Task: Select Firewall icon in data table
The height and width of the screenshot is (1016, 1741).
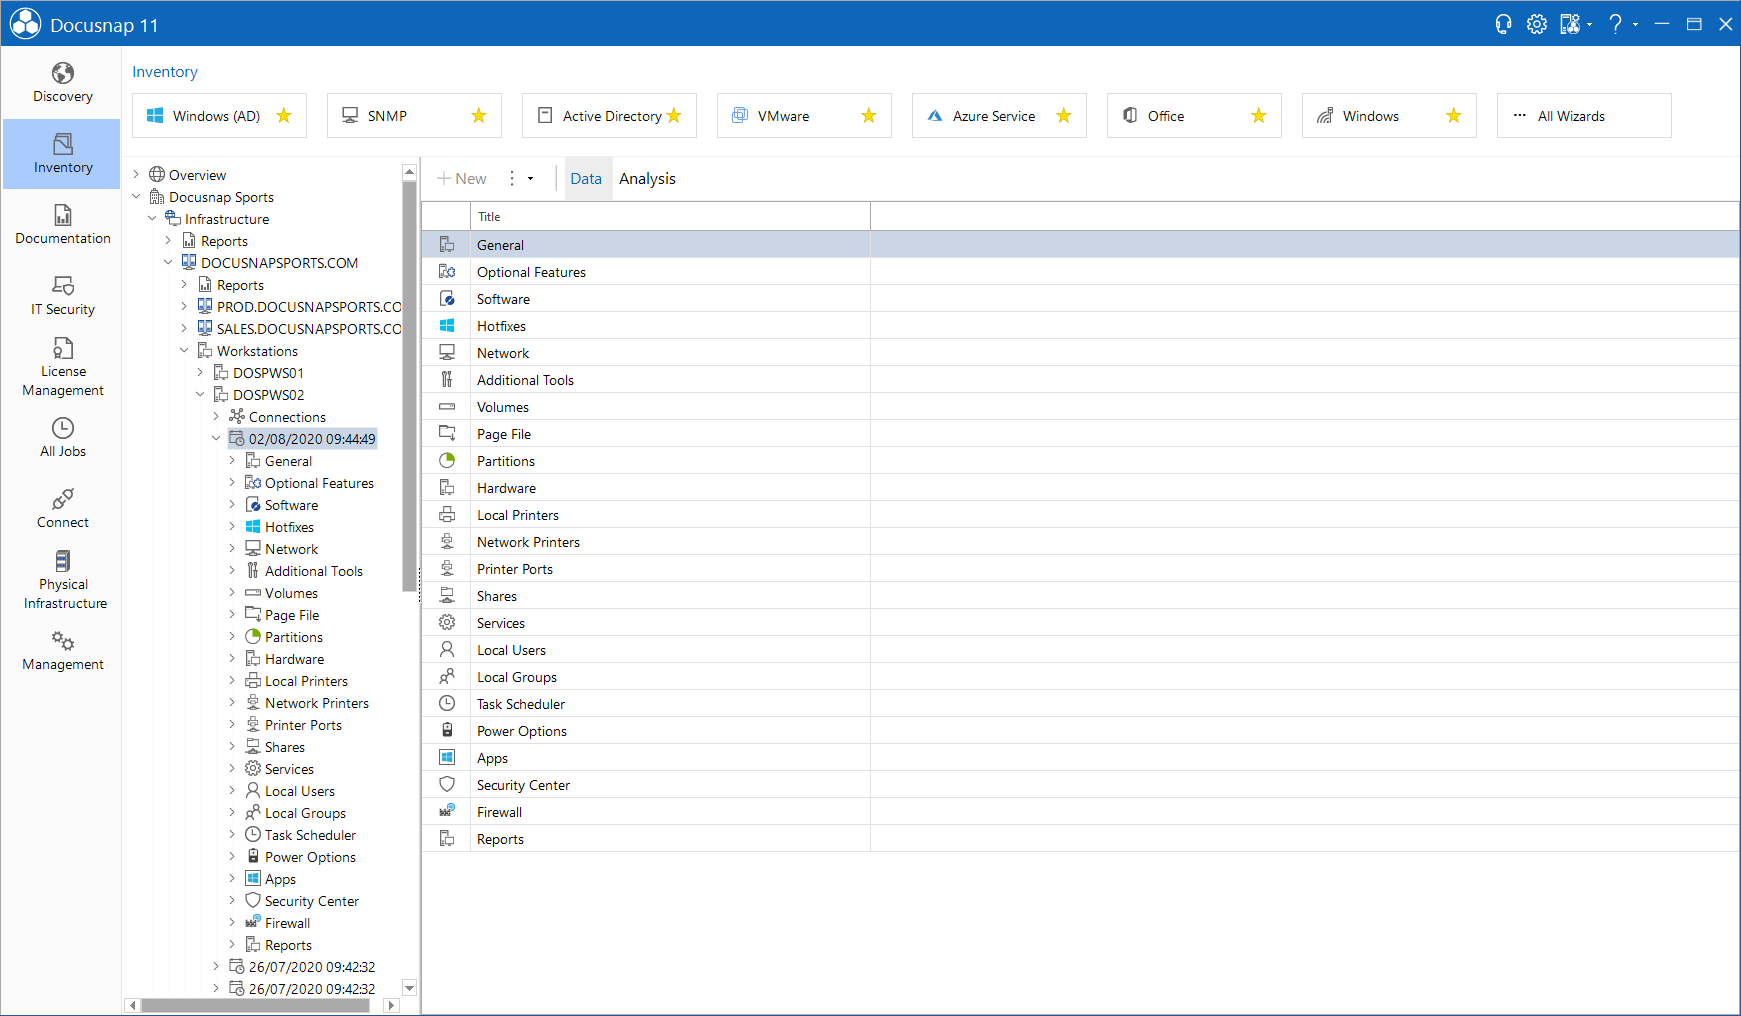Action: pyautogui.click(x=447, y=812)
